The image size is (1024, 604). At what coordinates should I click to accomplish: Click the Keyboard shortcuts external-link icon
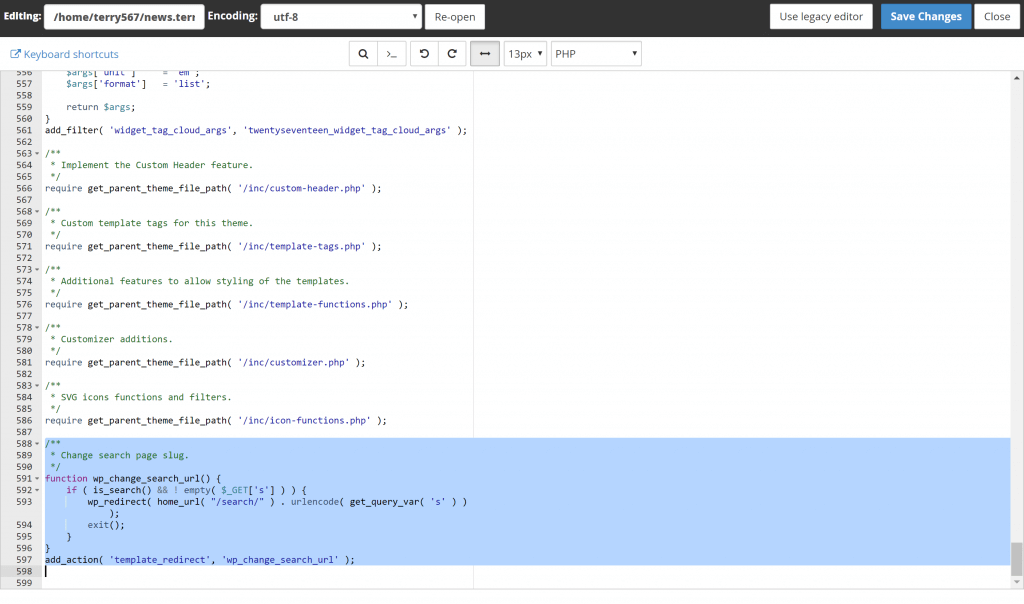point(15,54)
